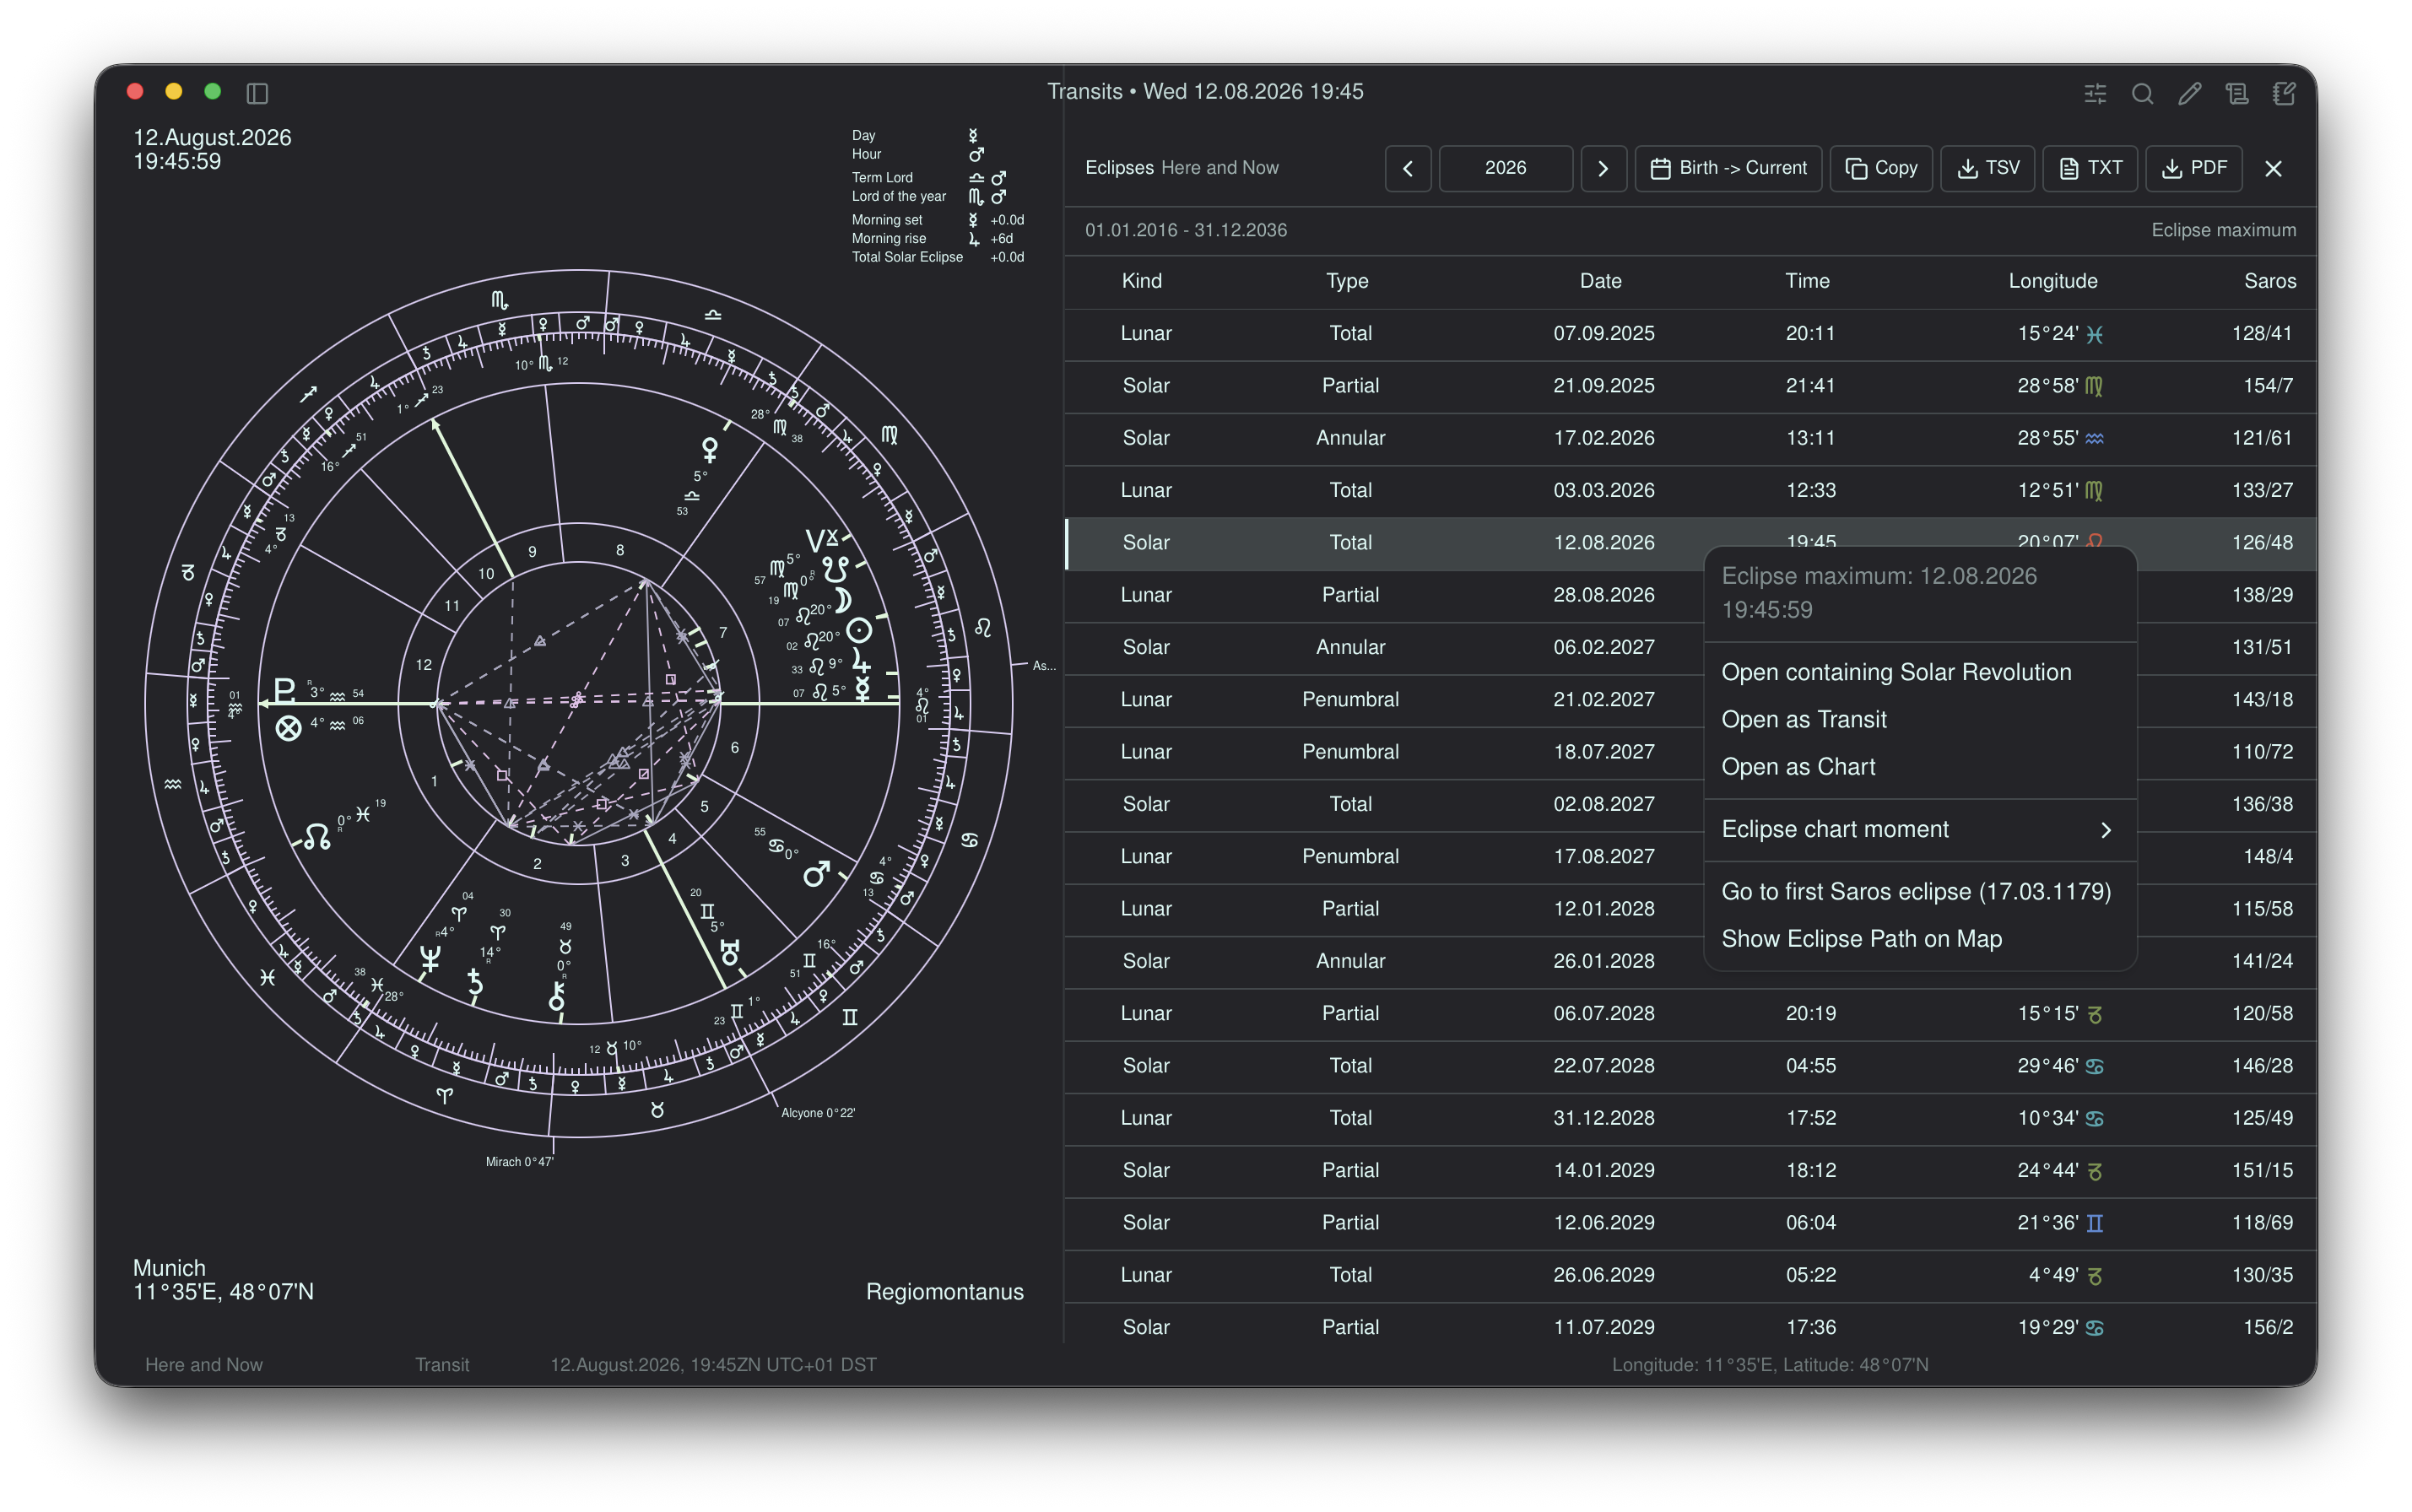Select the Solar Annular 17.02.2026 row

[1690, 438]
